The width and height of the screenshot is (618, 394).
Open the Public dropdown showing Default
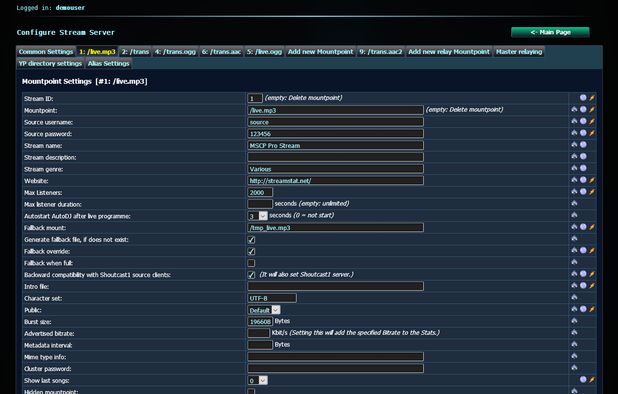pyautogui.click(x=264, y=310)
